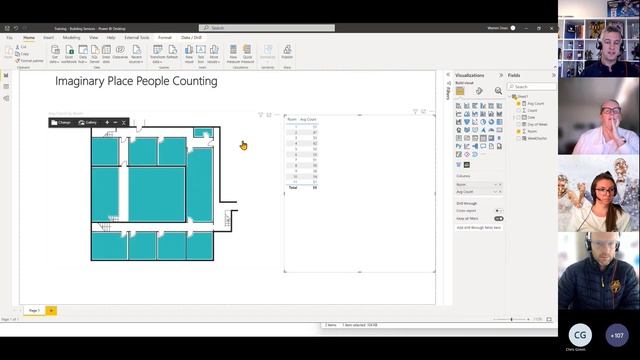Viewport: 640px width, 360px height.
Task: Choose pie chart visualization
Action: (x=483, y=122)
